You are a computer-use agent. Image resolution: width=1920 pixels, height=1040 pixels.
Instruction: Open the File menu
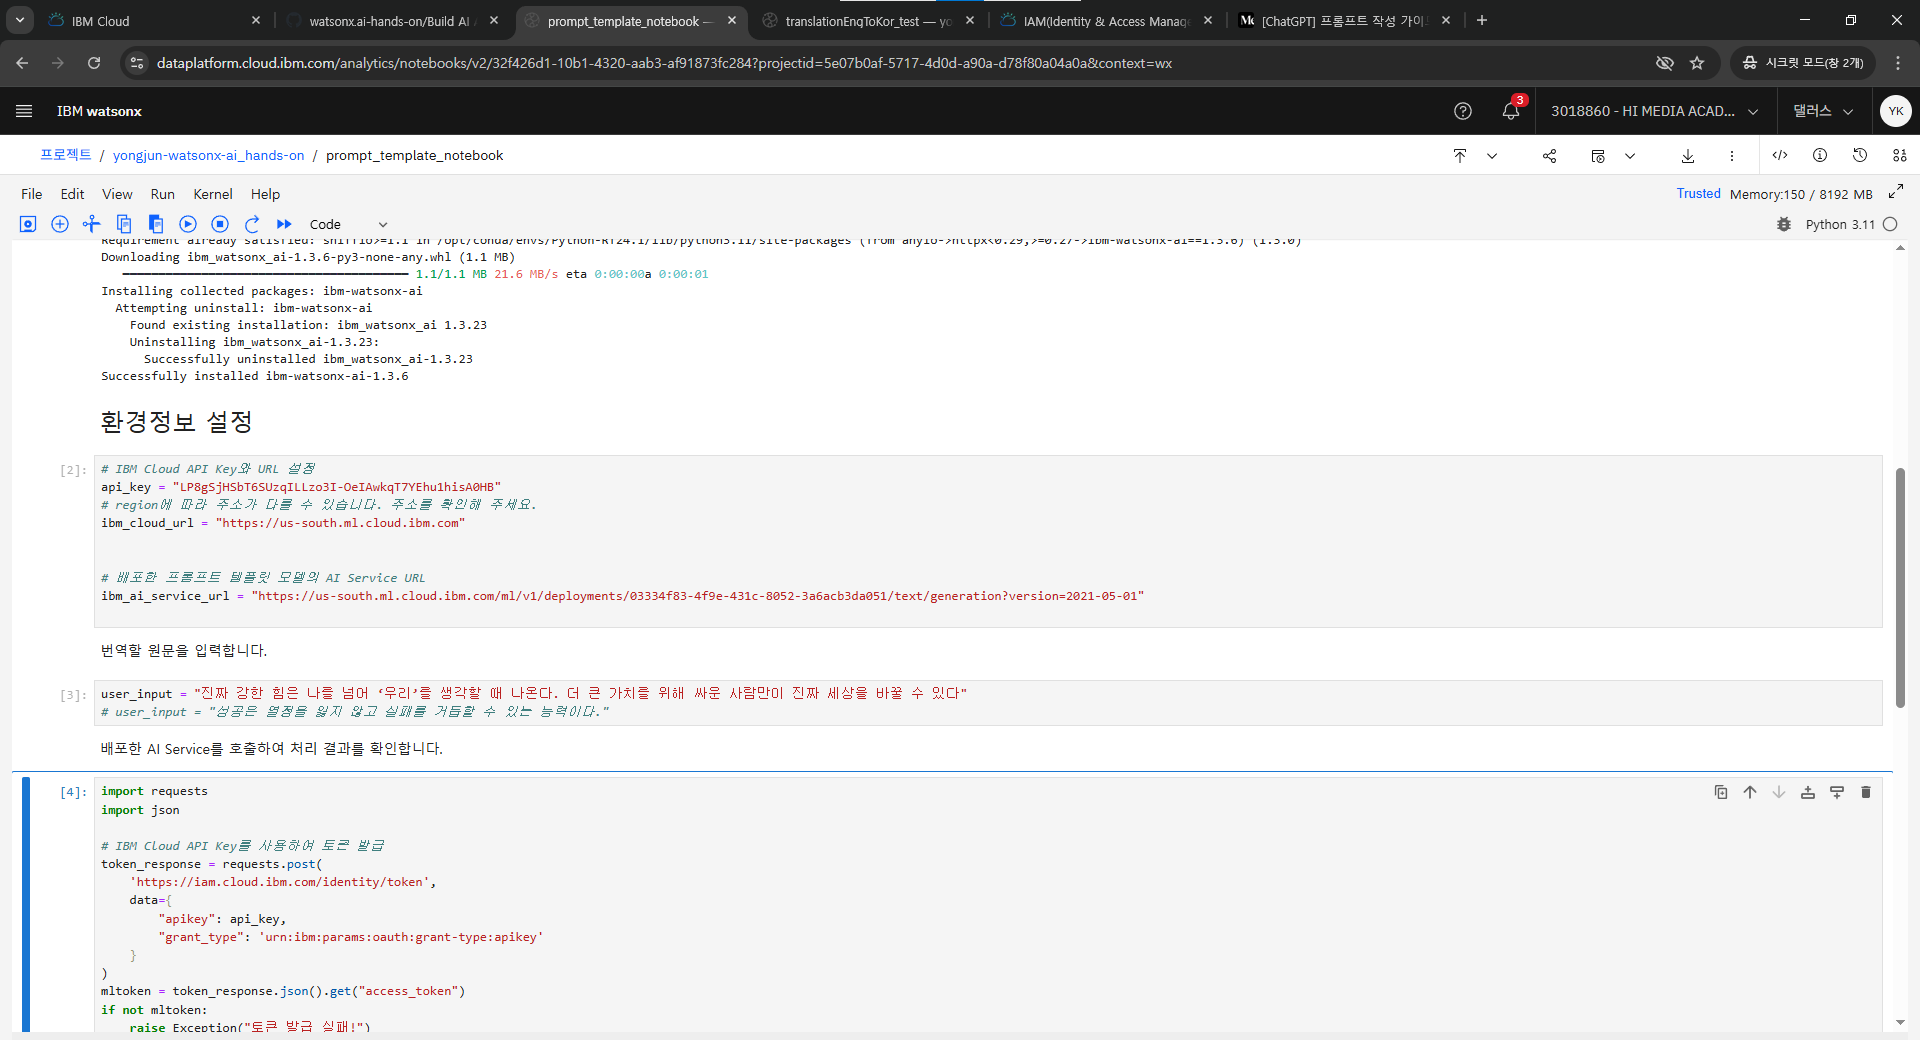point(32,194)
